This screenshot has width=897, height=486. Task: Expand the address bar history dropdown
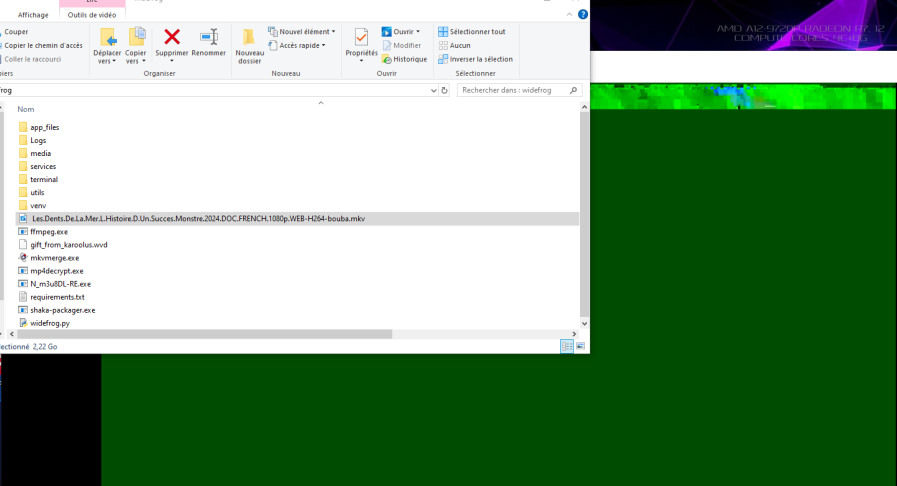point(433,90)
